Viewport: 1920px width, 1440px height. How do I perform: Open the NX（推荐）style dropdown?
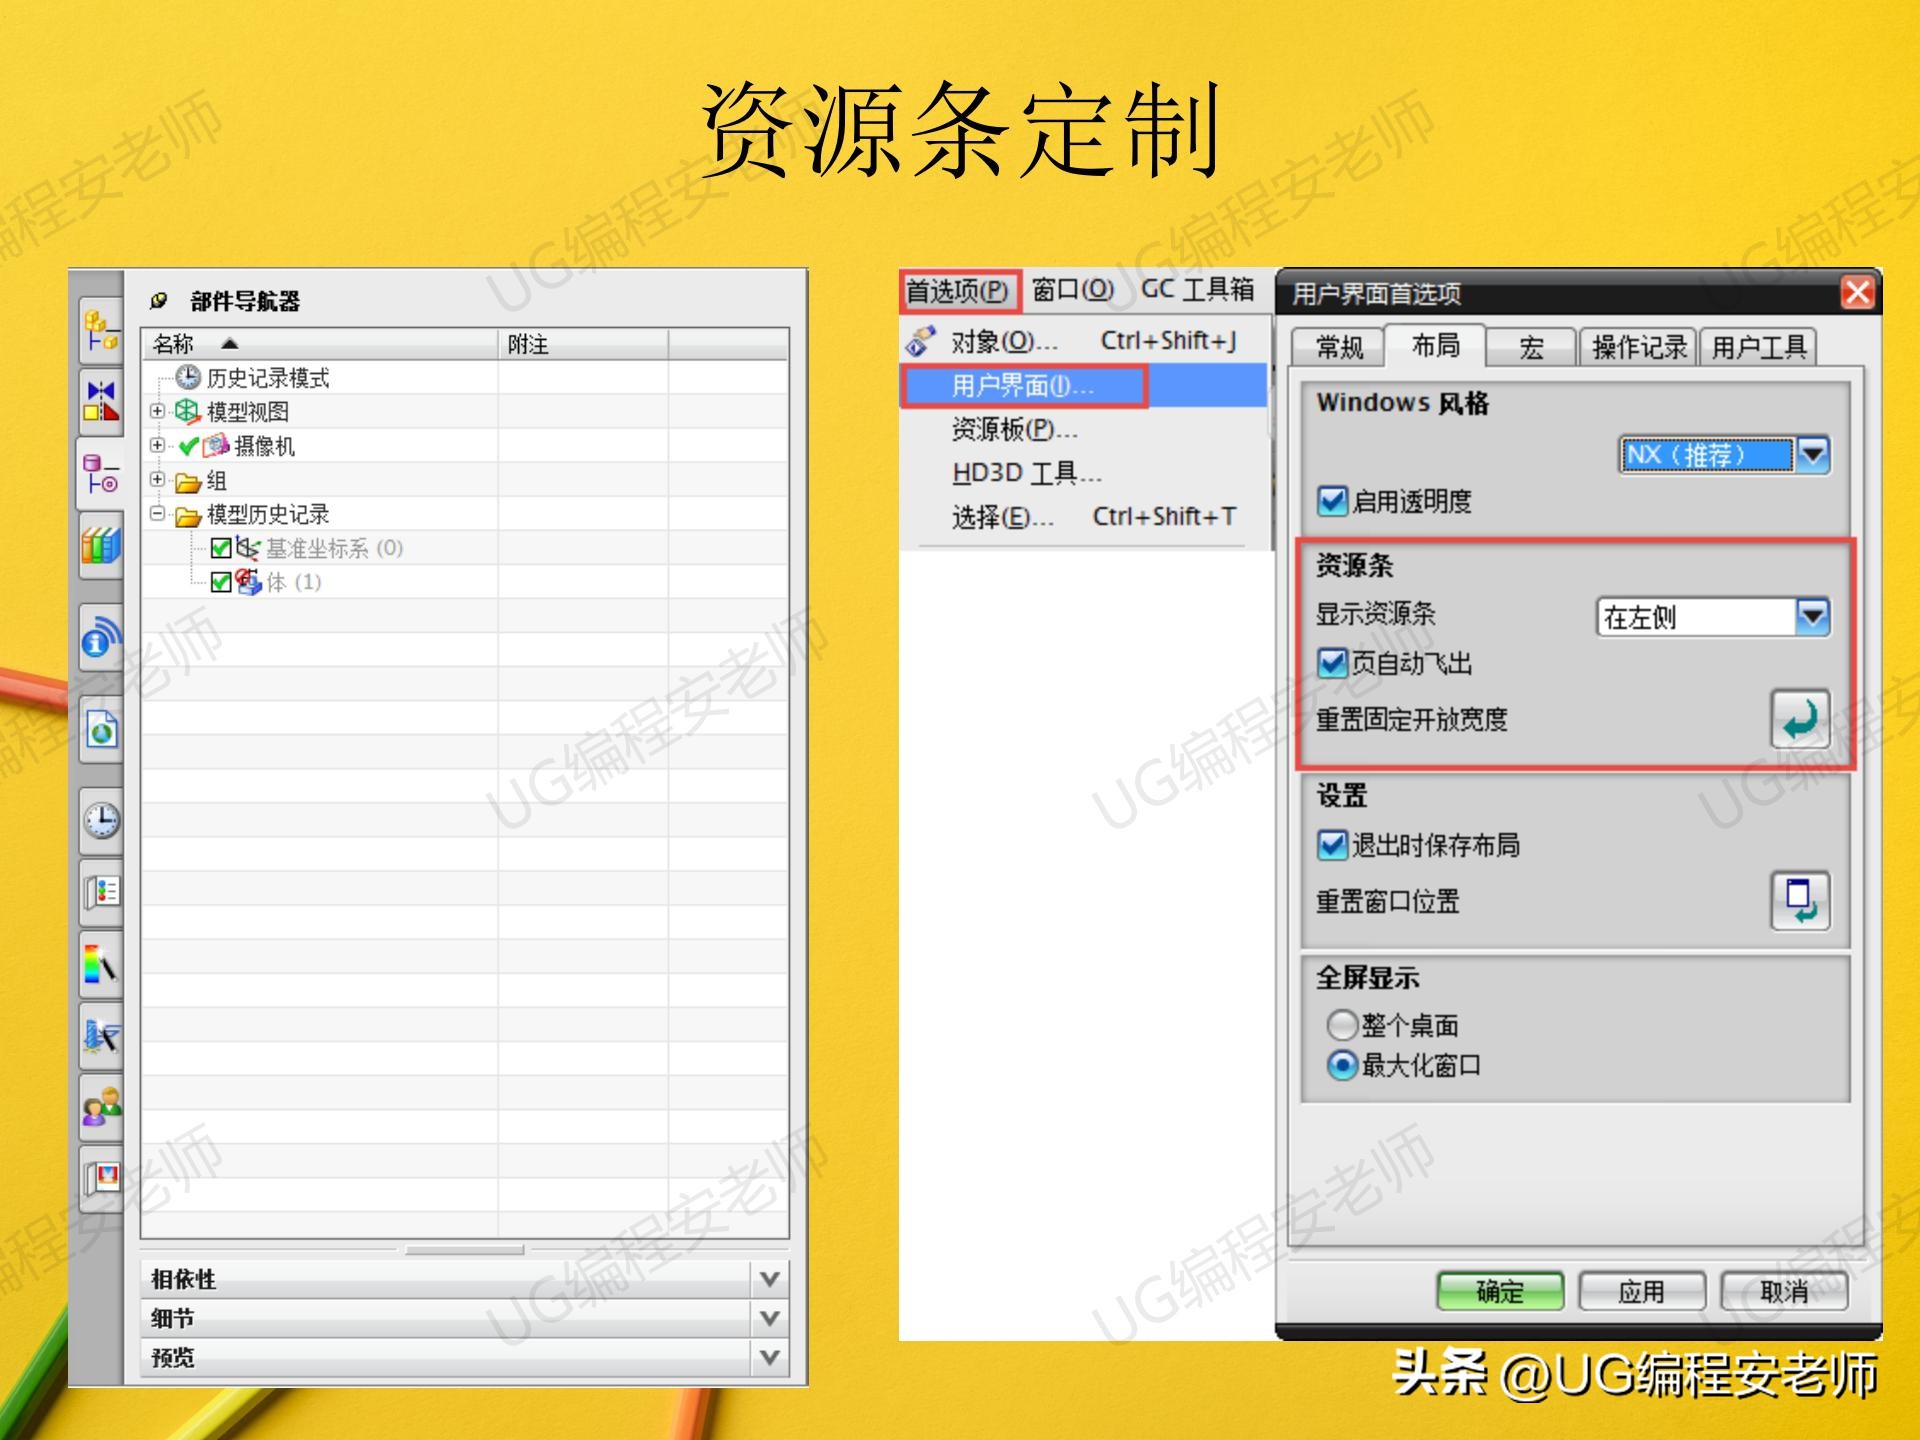point(1814,455)
